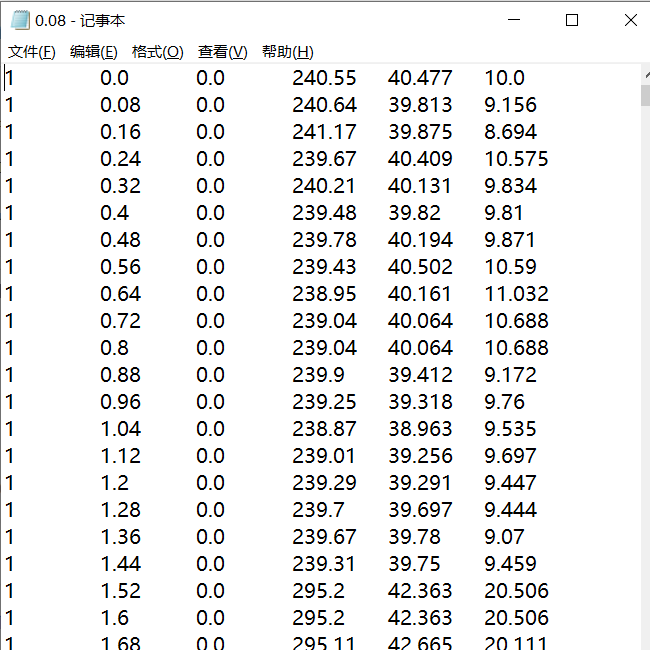Click the value 39.256
Image resolution: width=650 pixels, height=650 pixels.
[420, 456]
